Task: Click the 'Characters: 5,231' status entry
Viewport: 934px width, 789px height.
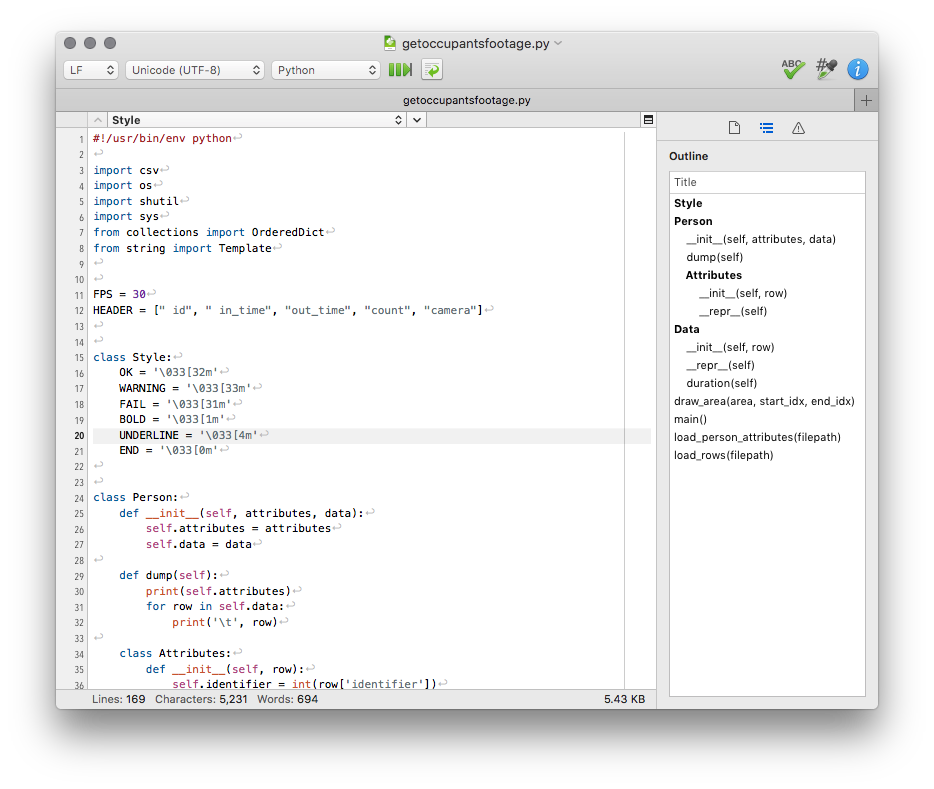Action: click(x=201, y=699)
